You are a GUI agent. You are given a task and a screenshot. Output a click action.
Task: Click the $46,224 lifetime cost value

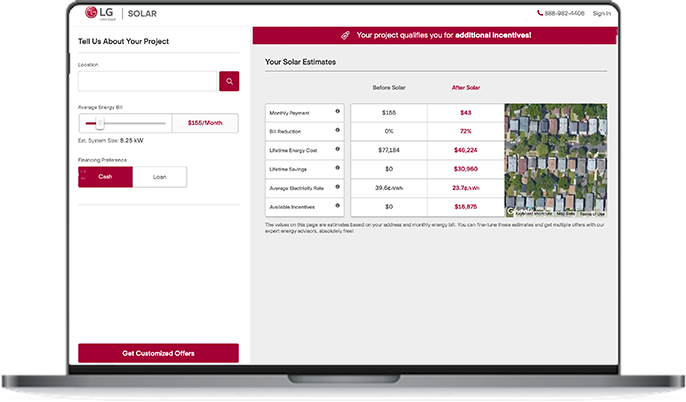pyautogui.click(x=466, y=150)
